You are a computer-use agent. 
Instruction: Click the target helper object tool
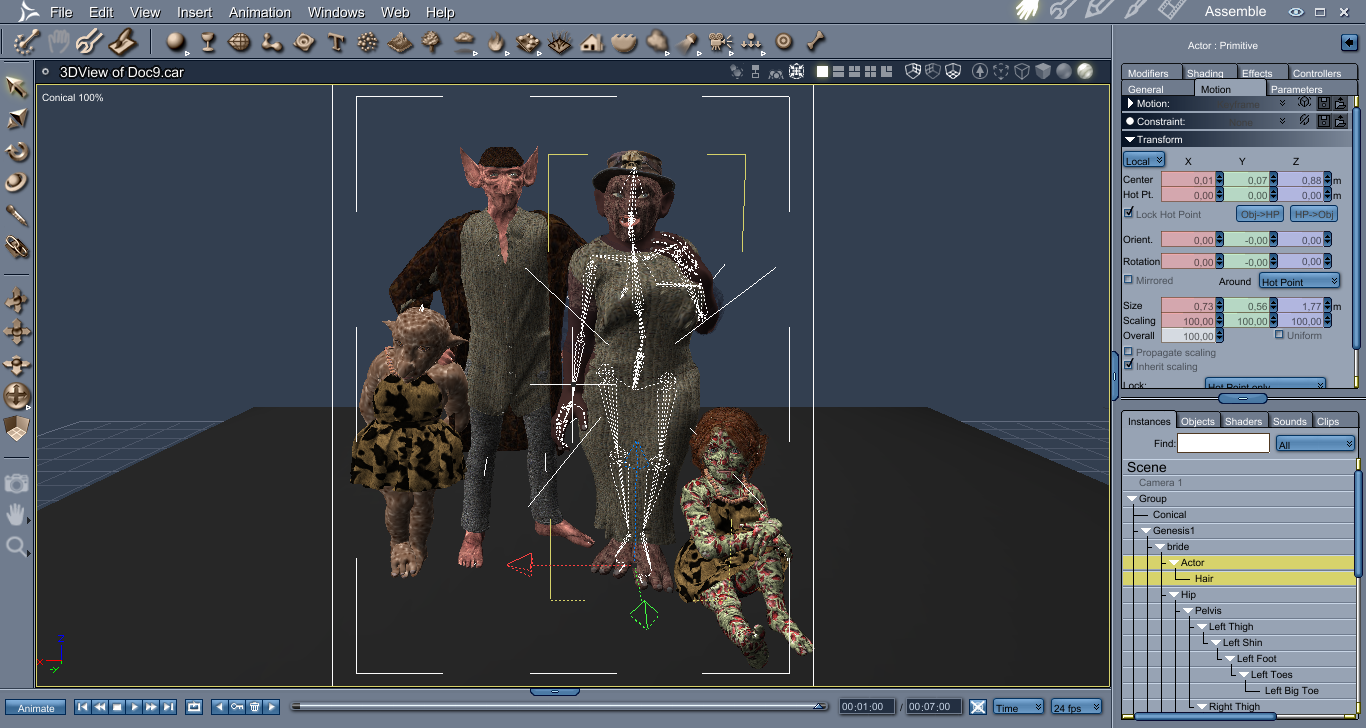pyautogui.click(x=785, y=42)
